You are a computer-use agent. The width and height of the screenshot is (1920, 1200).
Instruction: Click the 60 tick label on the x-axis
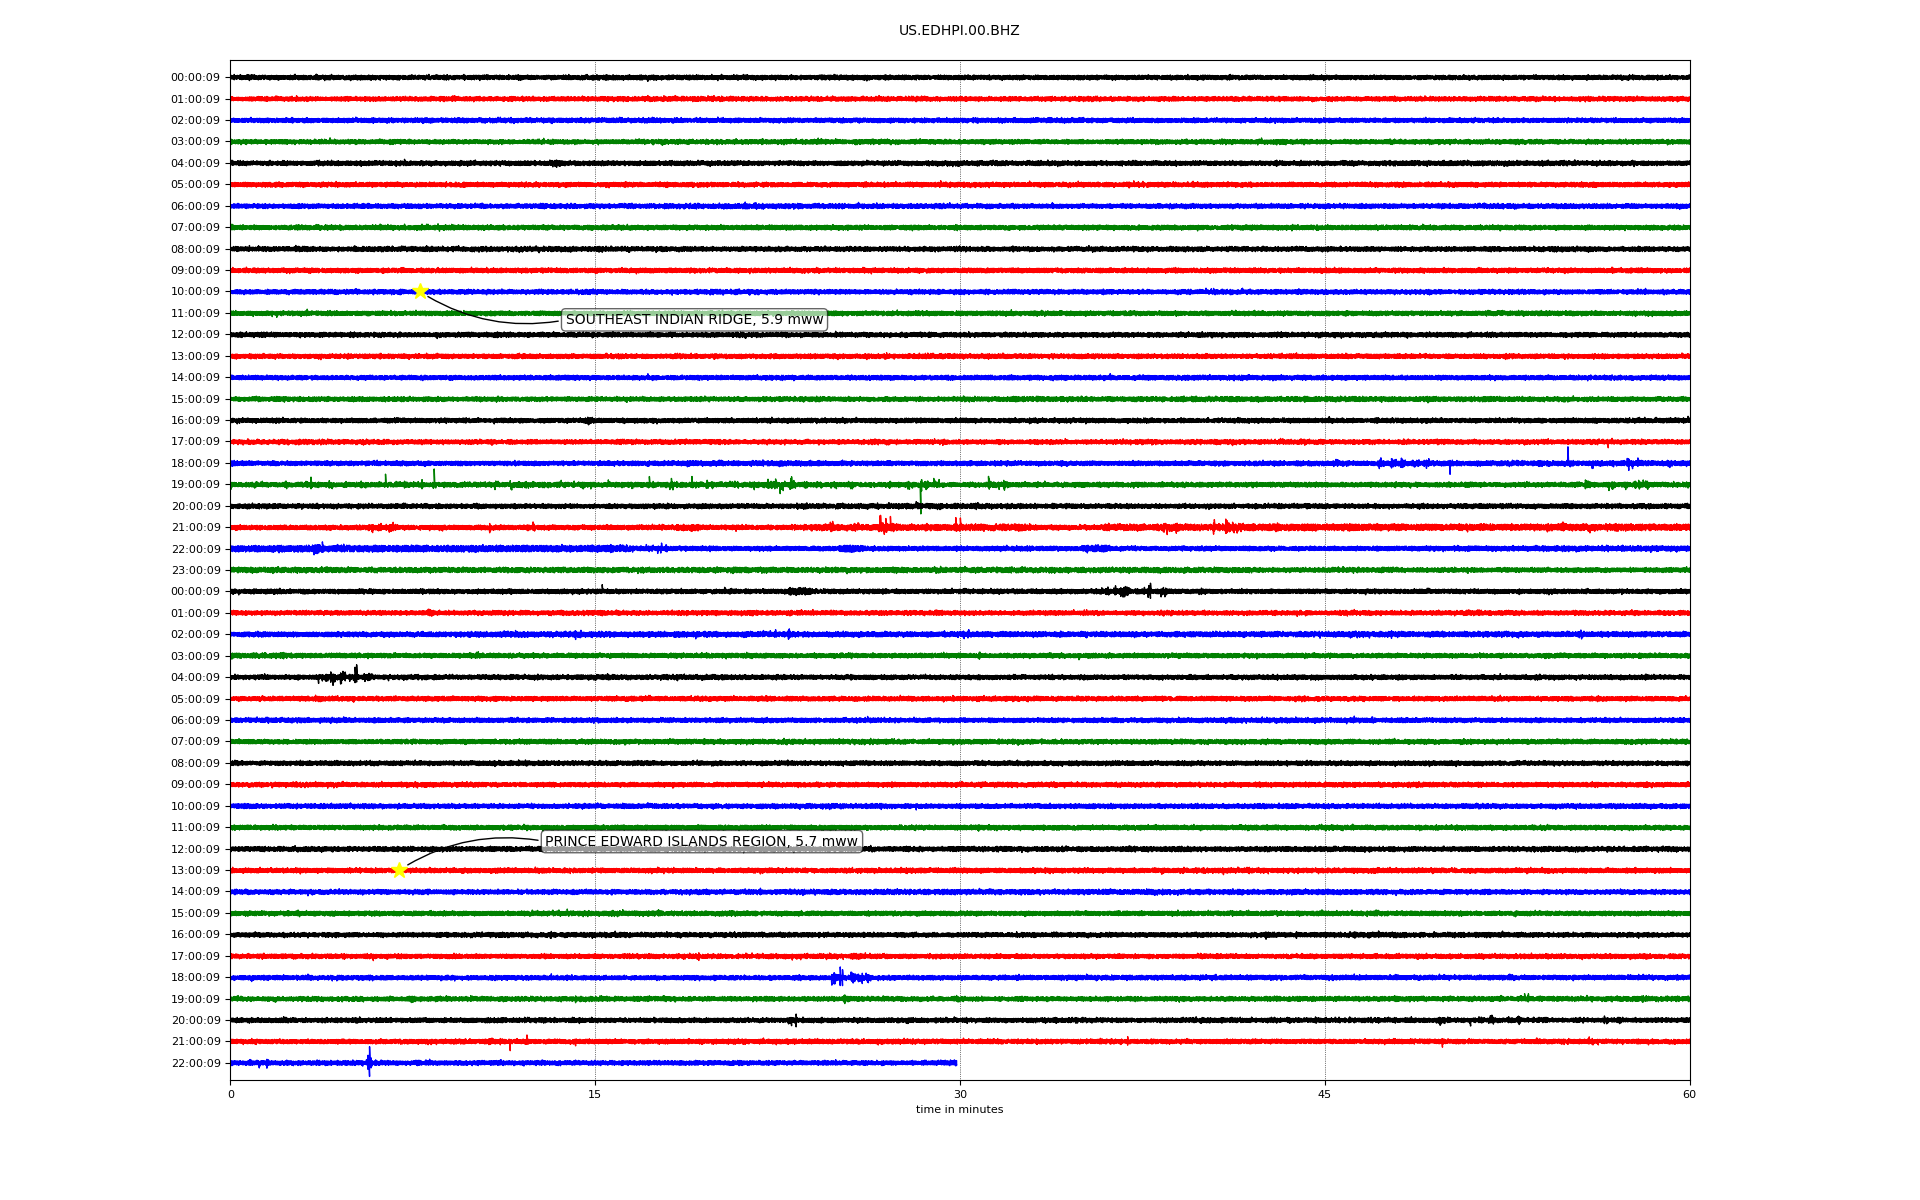tap(1689, 1094)
